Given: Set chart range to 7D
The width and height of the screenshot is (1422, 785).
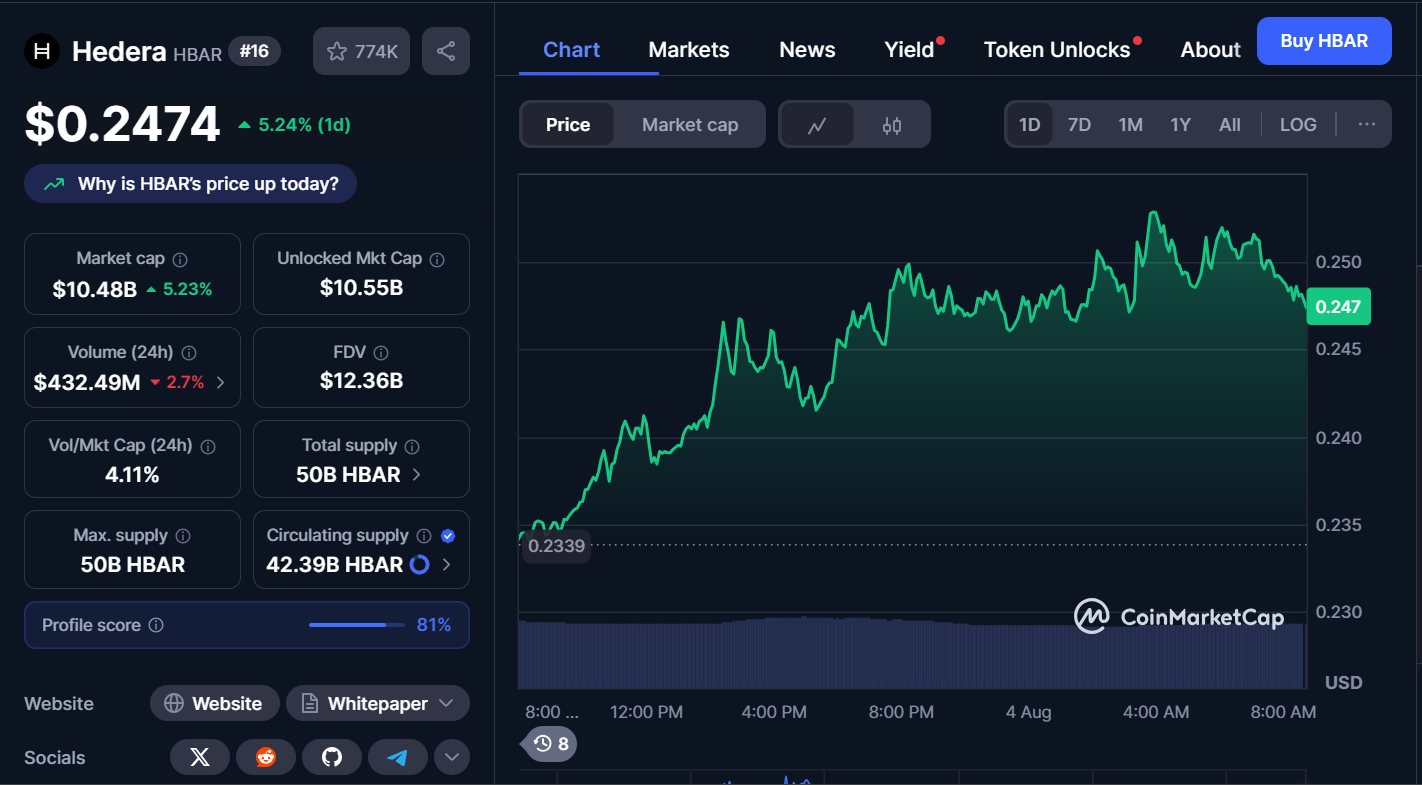Looking at the screenshot, I should (x=1079, y=125).
